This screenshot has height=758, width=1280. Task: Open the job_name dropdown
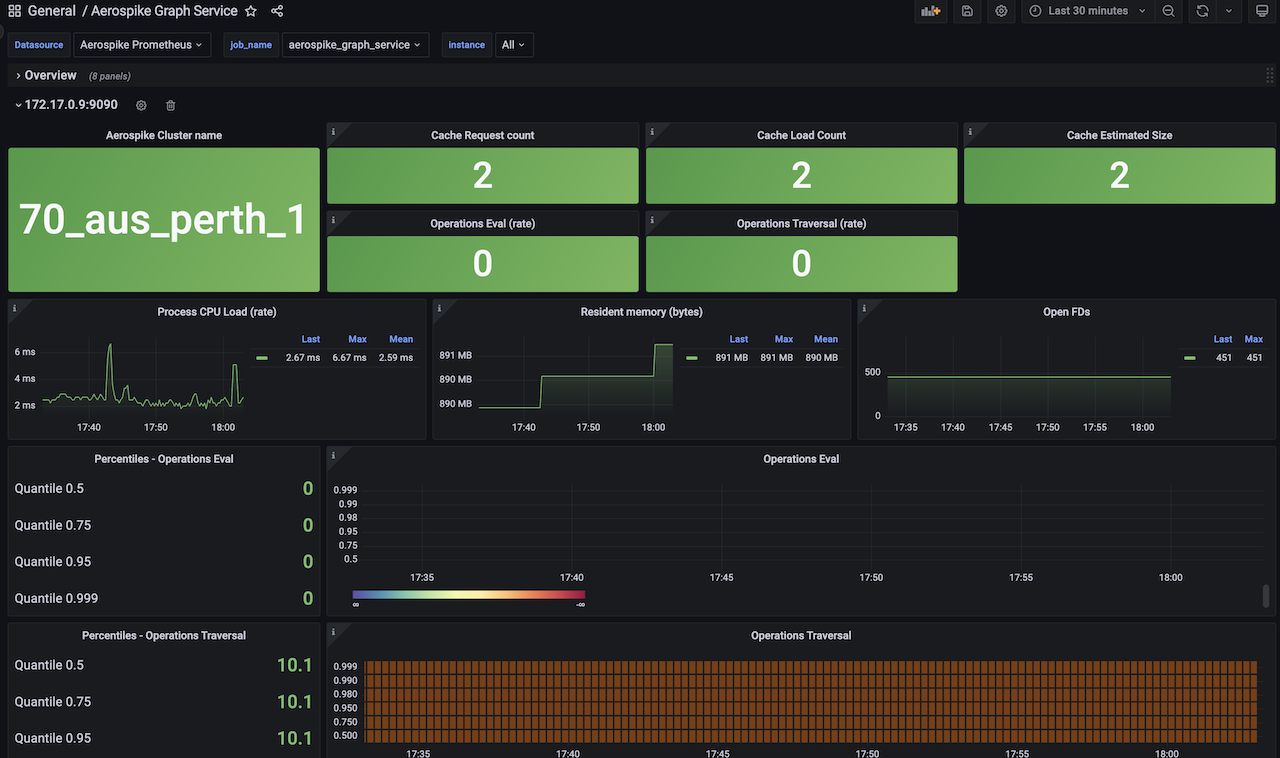[x=356, y=45]
